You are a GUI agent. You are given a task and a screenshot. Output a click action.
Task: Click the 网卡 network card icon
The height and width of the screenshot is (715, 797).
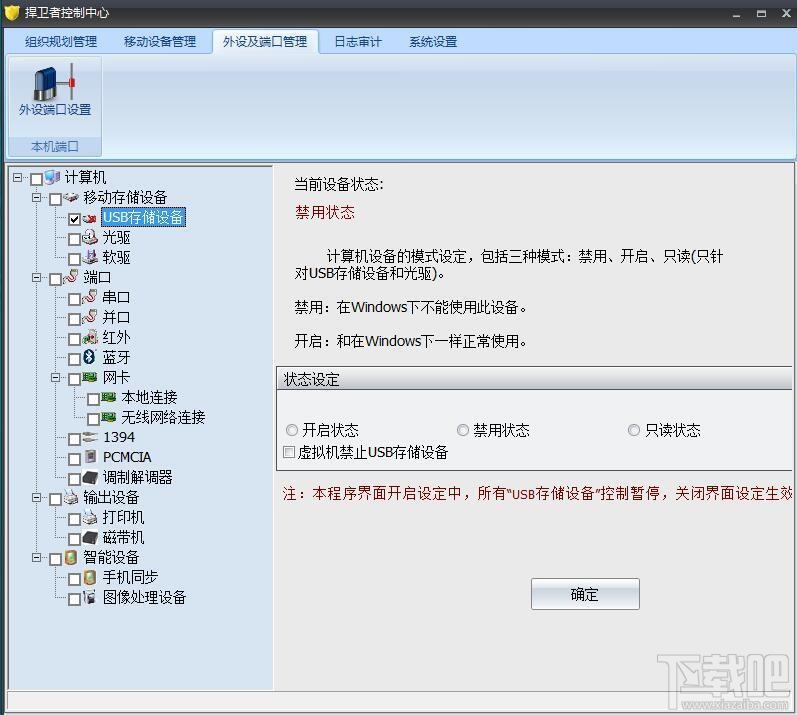click(90, 377)
